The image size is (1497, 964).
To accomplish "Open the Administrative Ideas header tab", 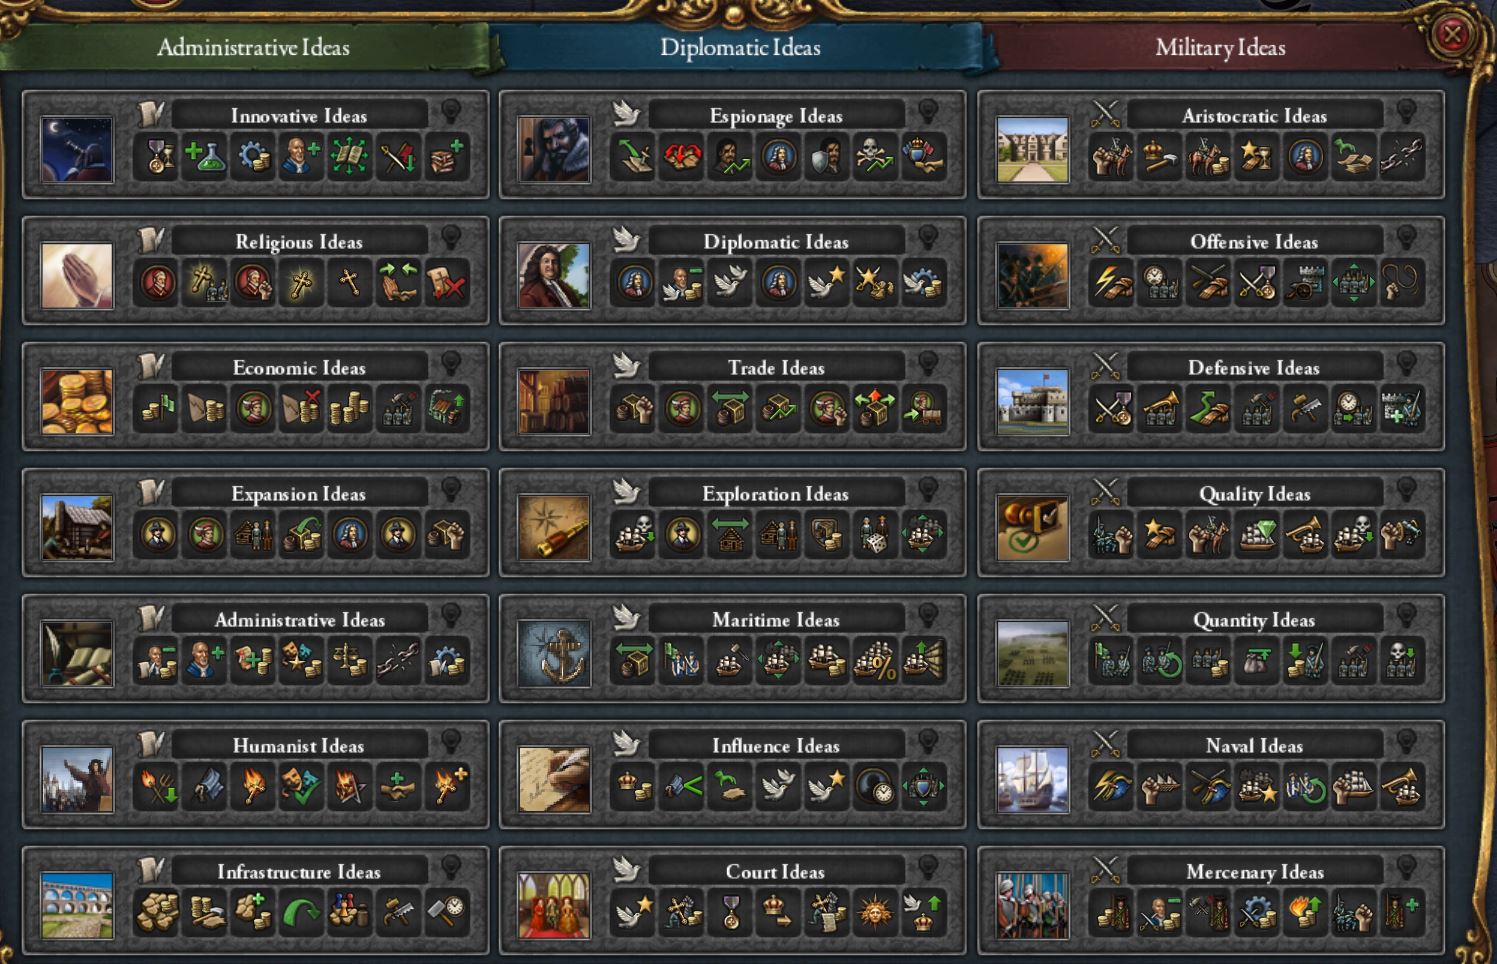I will point(253,47).
